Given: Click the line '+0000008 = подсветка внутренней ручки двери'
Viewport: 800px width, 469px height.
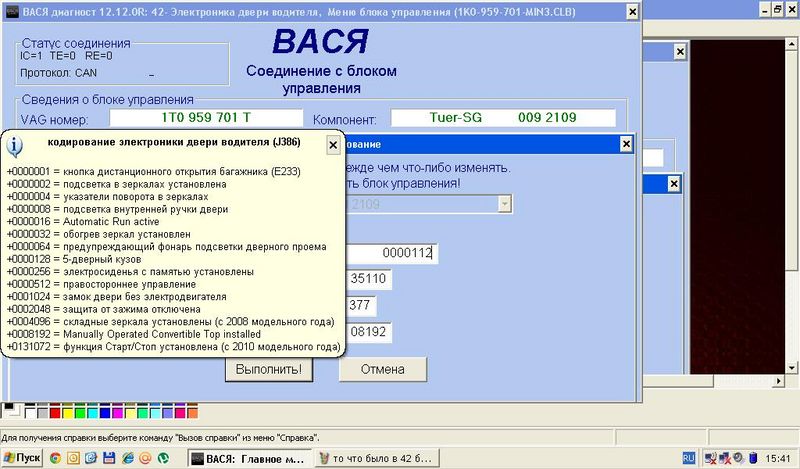Looking at the screenshot, I should pos(118,209).
